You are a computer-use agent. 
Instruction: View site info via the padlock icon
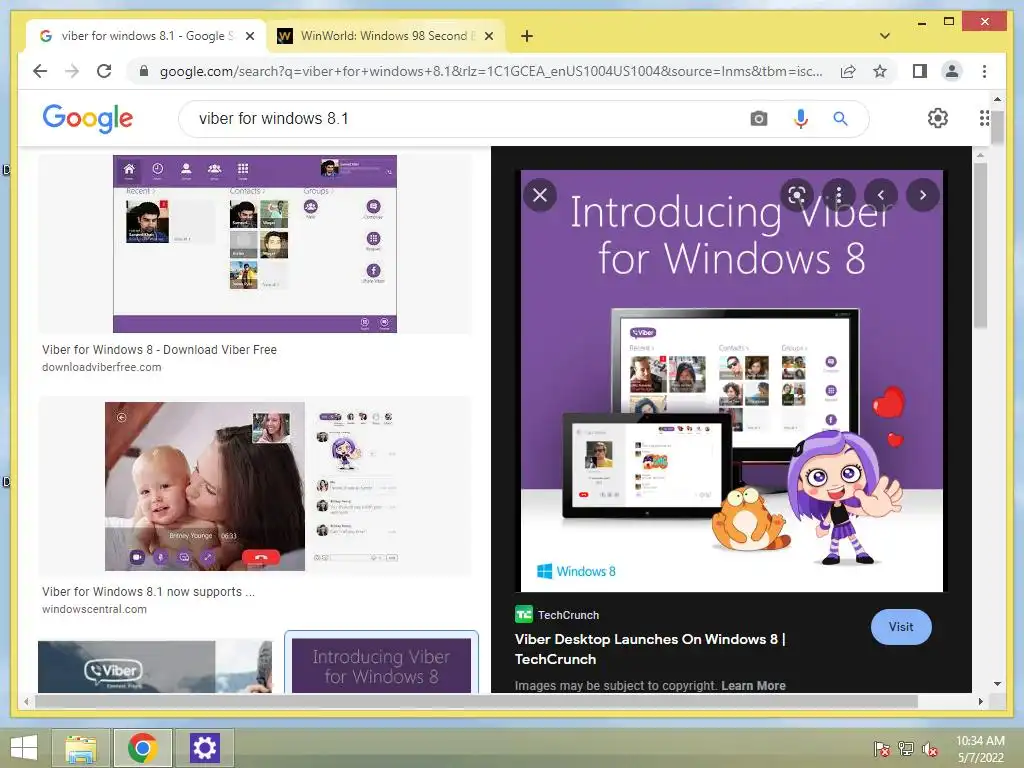[144, 71]
